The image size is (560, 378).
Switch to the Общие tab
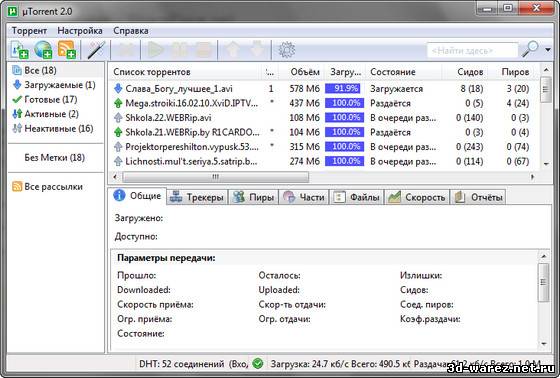pos(138,196)
